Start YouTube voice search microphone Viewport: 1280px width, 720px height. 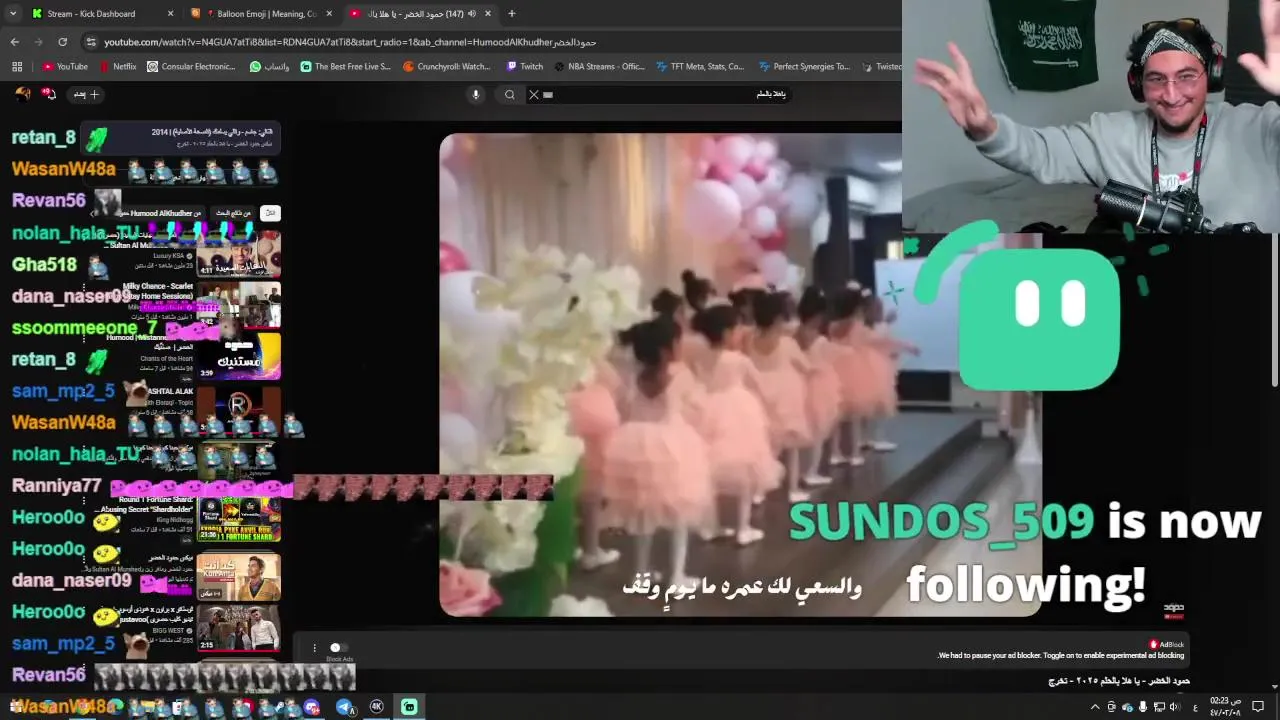pos(475,95)
